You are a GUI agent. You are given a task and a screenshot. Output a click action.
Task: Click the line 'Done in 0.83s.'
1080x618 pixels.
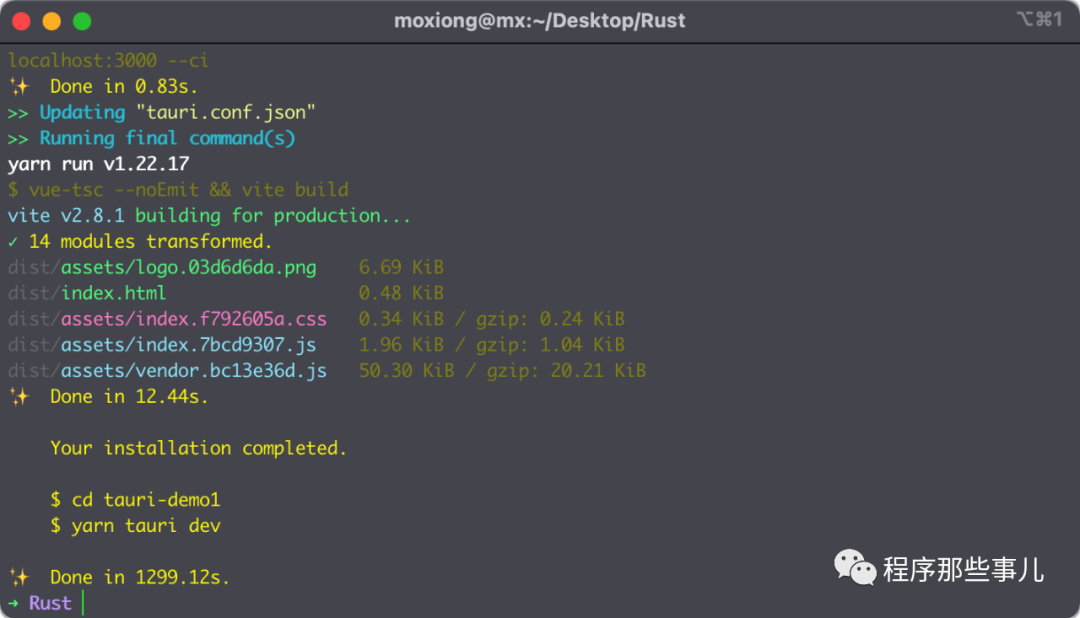click(x=124, y=87)
